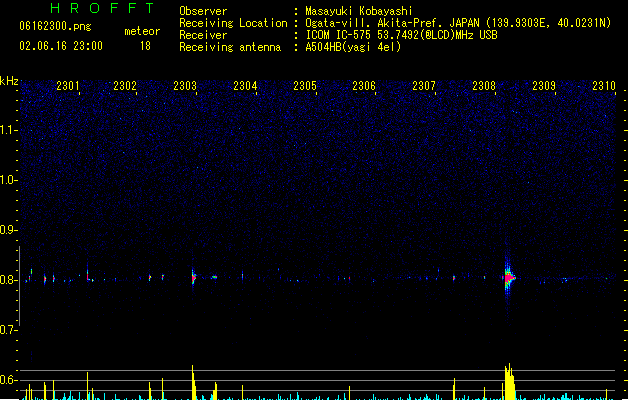Click the 2306 time marker
629x400 pixels.
point(364,86)
